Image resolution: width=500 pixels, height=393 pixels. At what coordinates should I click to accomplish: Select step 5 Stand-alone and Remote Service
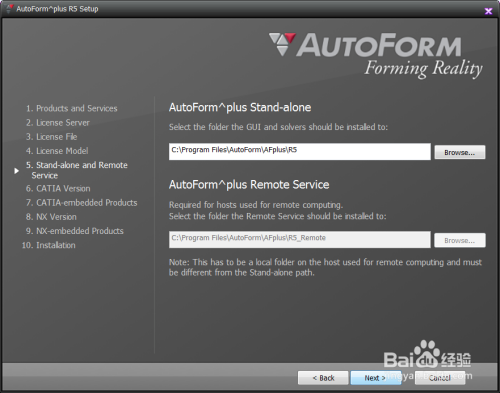(x=77, y=170)
